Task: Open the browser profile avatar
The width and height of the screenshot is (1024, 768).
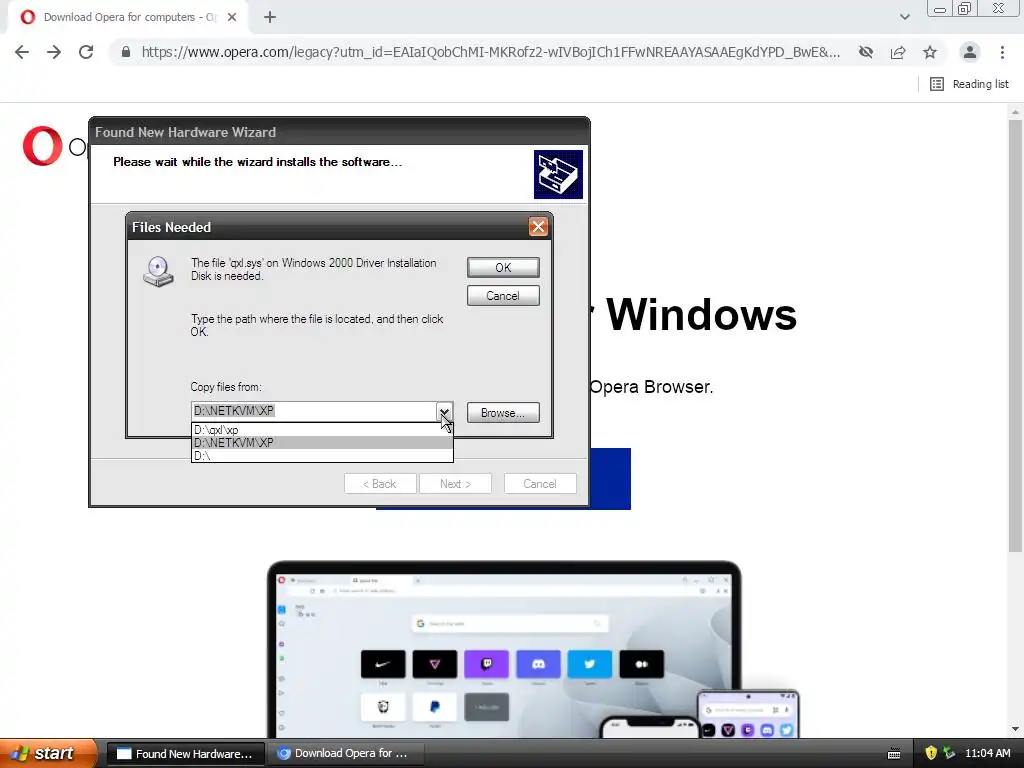Action: click(970, 52)
